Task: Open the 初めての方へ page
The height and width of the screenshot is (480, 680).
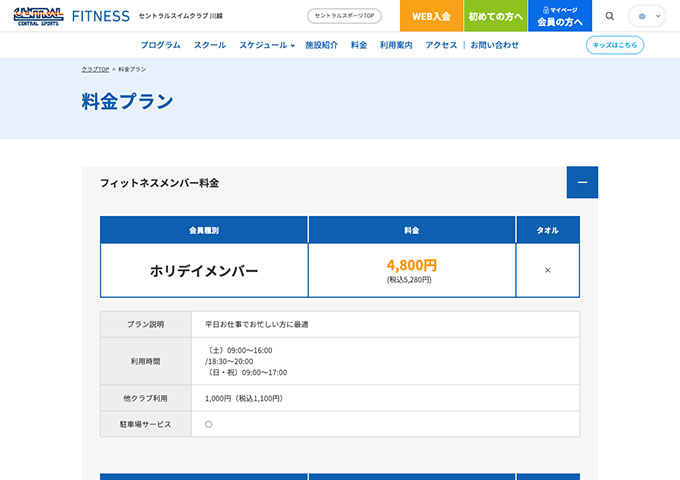Action: coord(496,16)
